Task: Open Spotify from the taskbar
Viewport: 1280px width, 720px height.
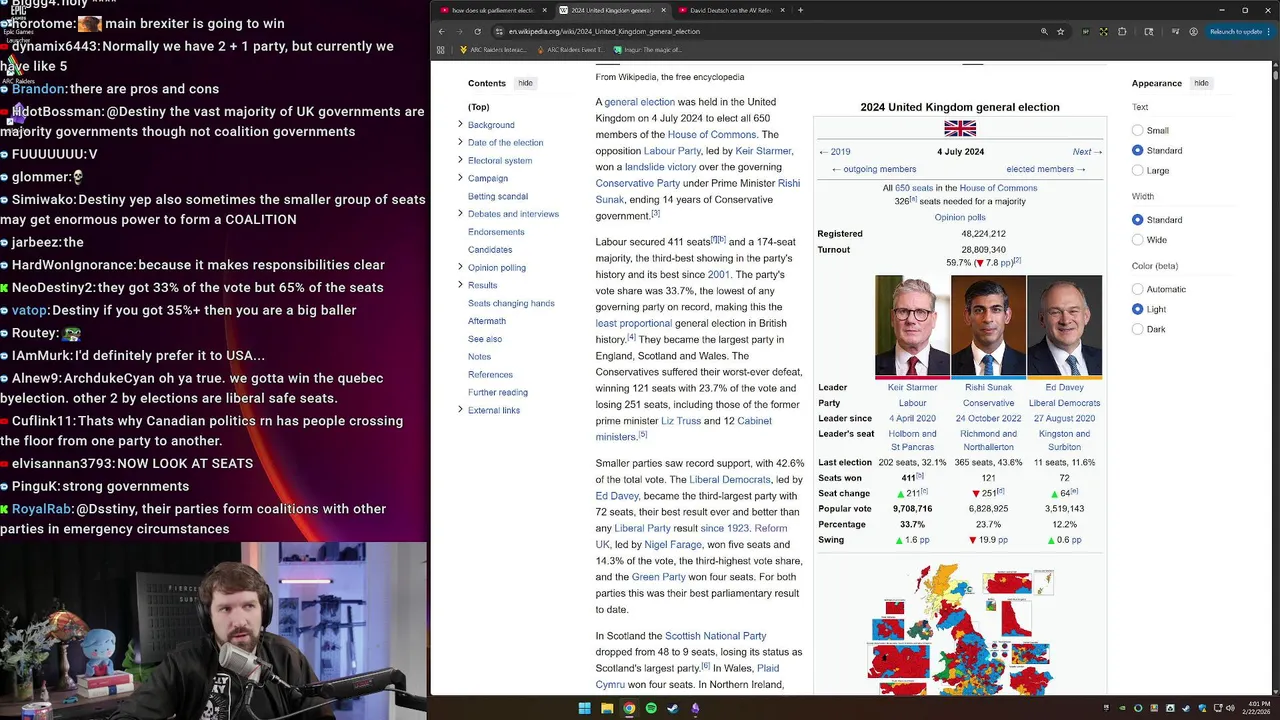Action: [x=651, y=708]
